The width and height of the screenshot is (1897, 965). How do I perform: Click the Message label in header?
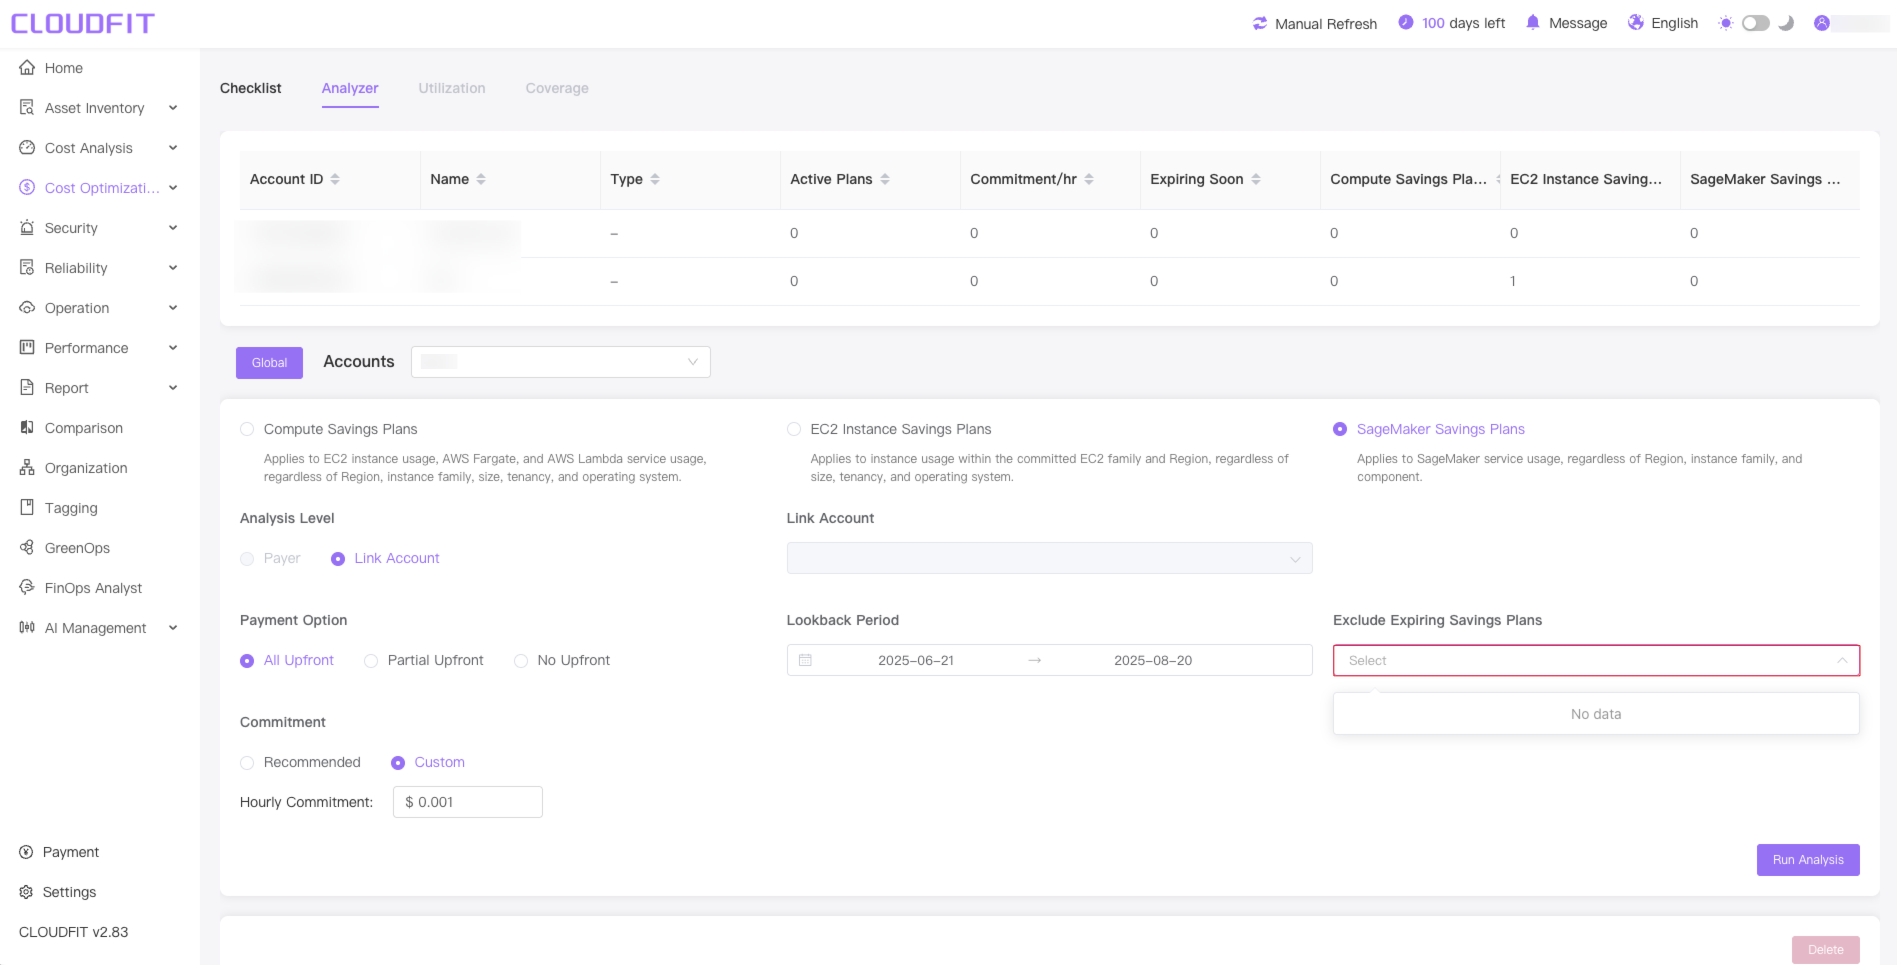coord(1578,23)
